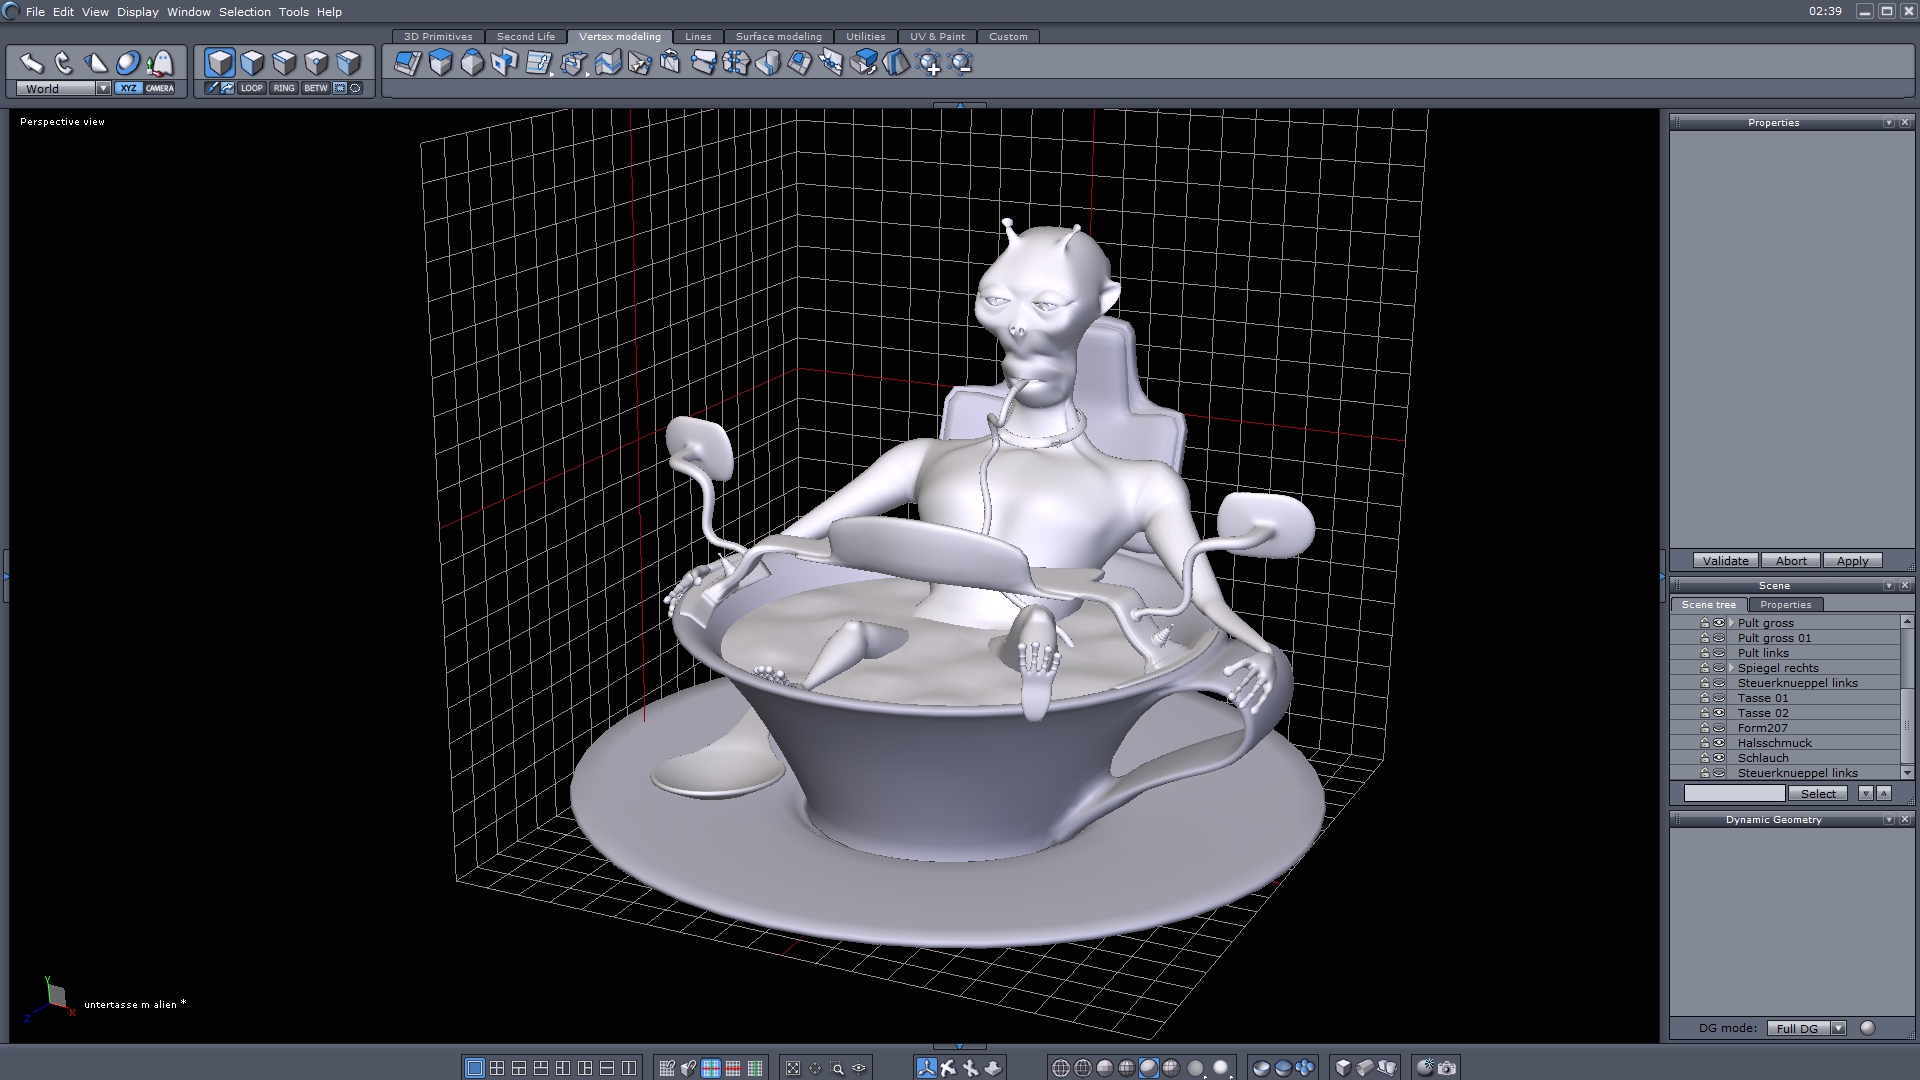Click the scene search input field

point(1734,793)
